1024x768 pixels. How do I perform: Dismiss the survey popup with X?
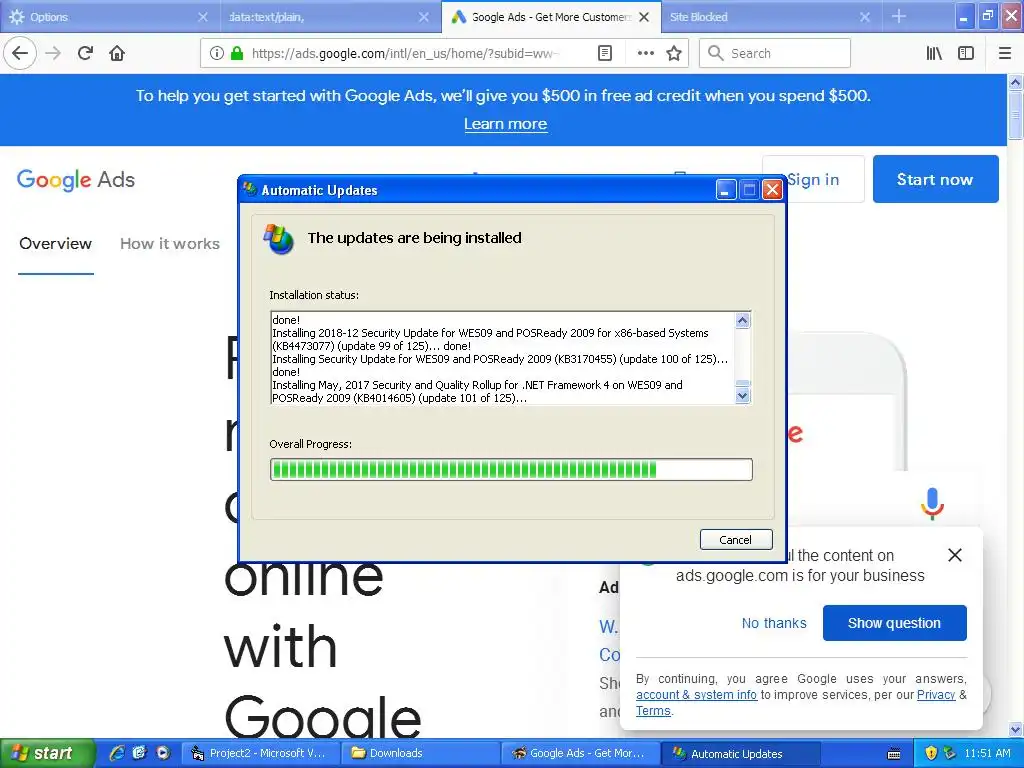[x=955, y=555]
